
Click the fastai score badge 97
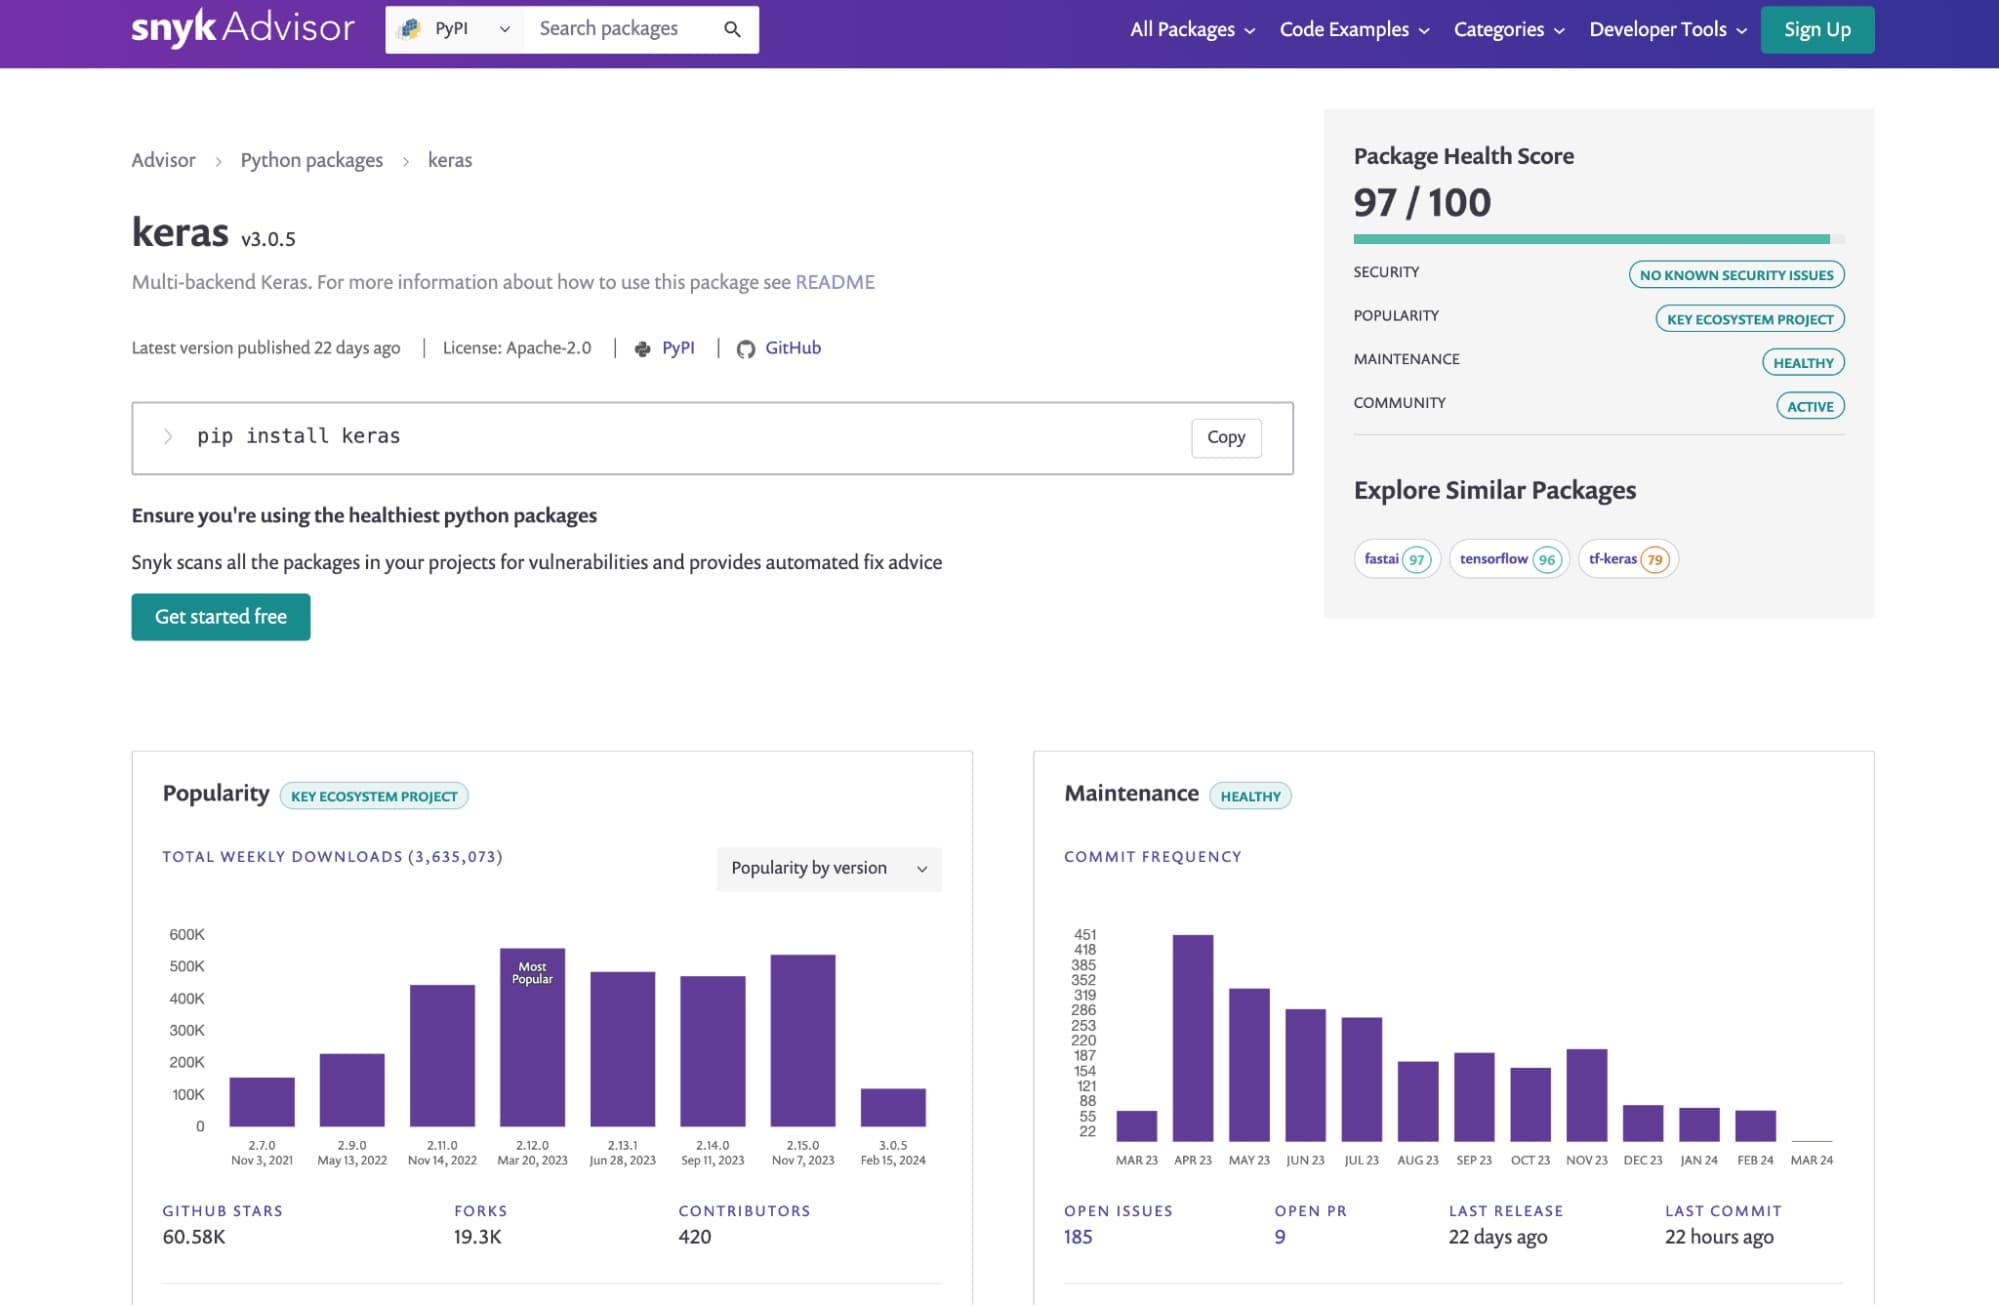click(1416, 560)
